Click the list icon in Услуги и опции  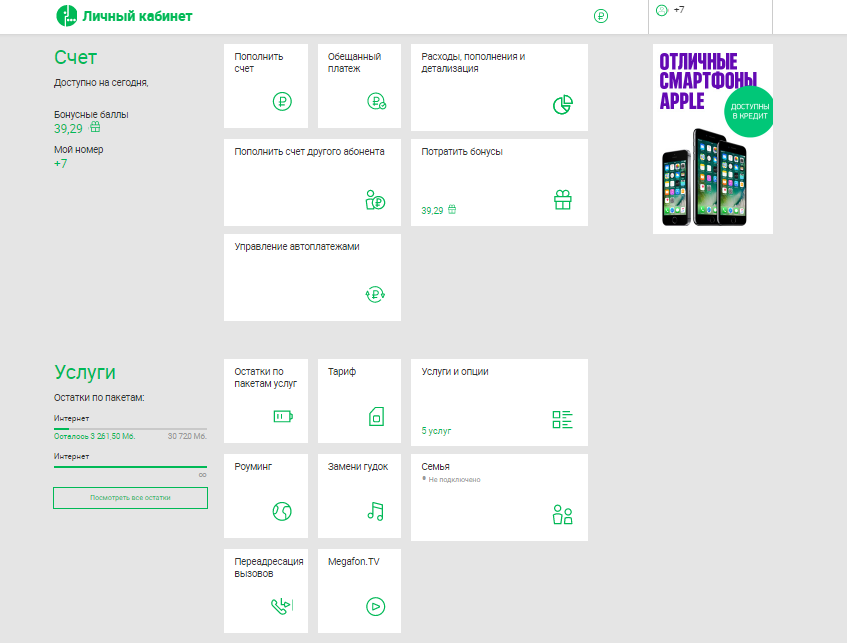(562, 419)
